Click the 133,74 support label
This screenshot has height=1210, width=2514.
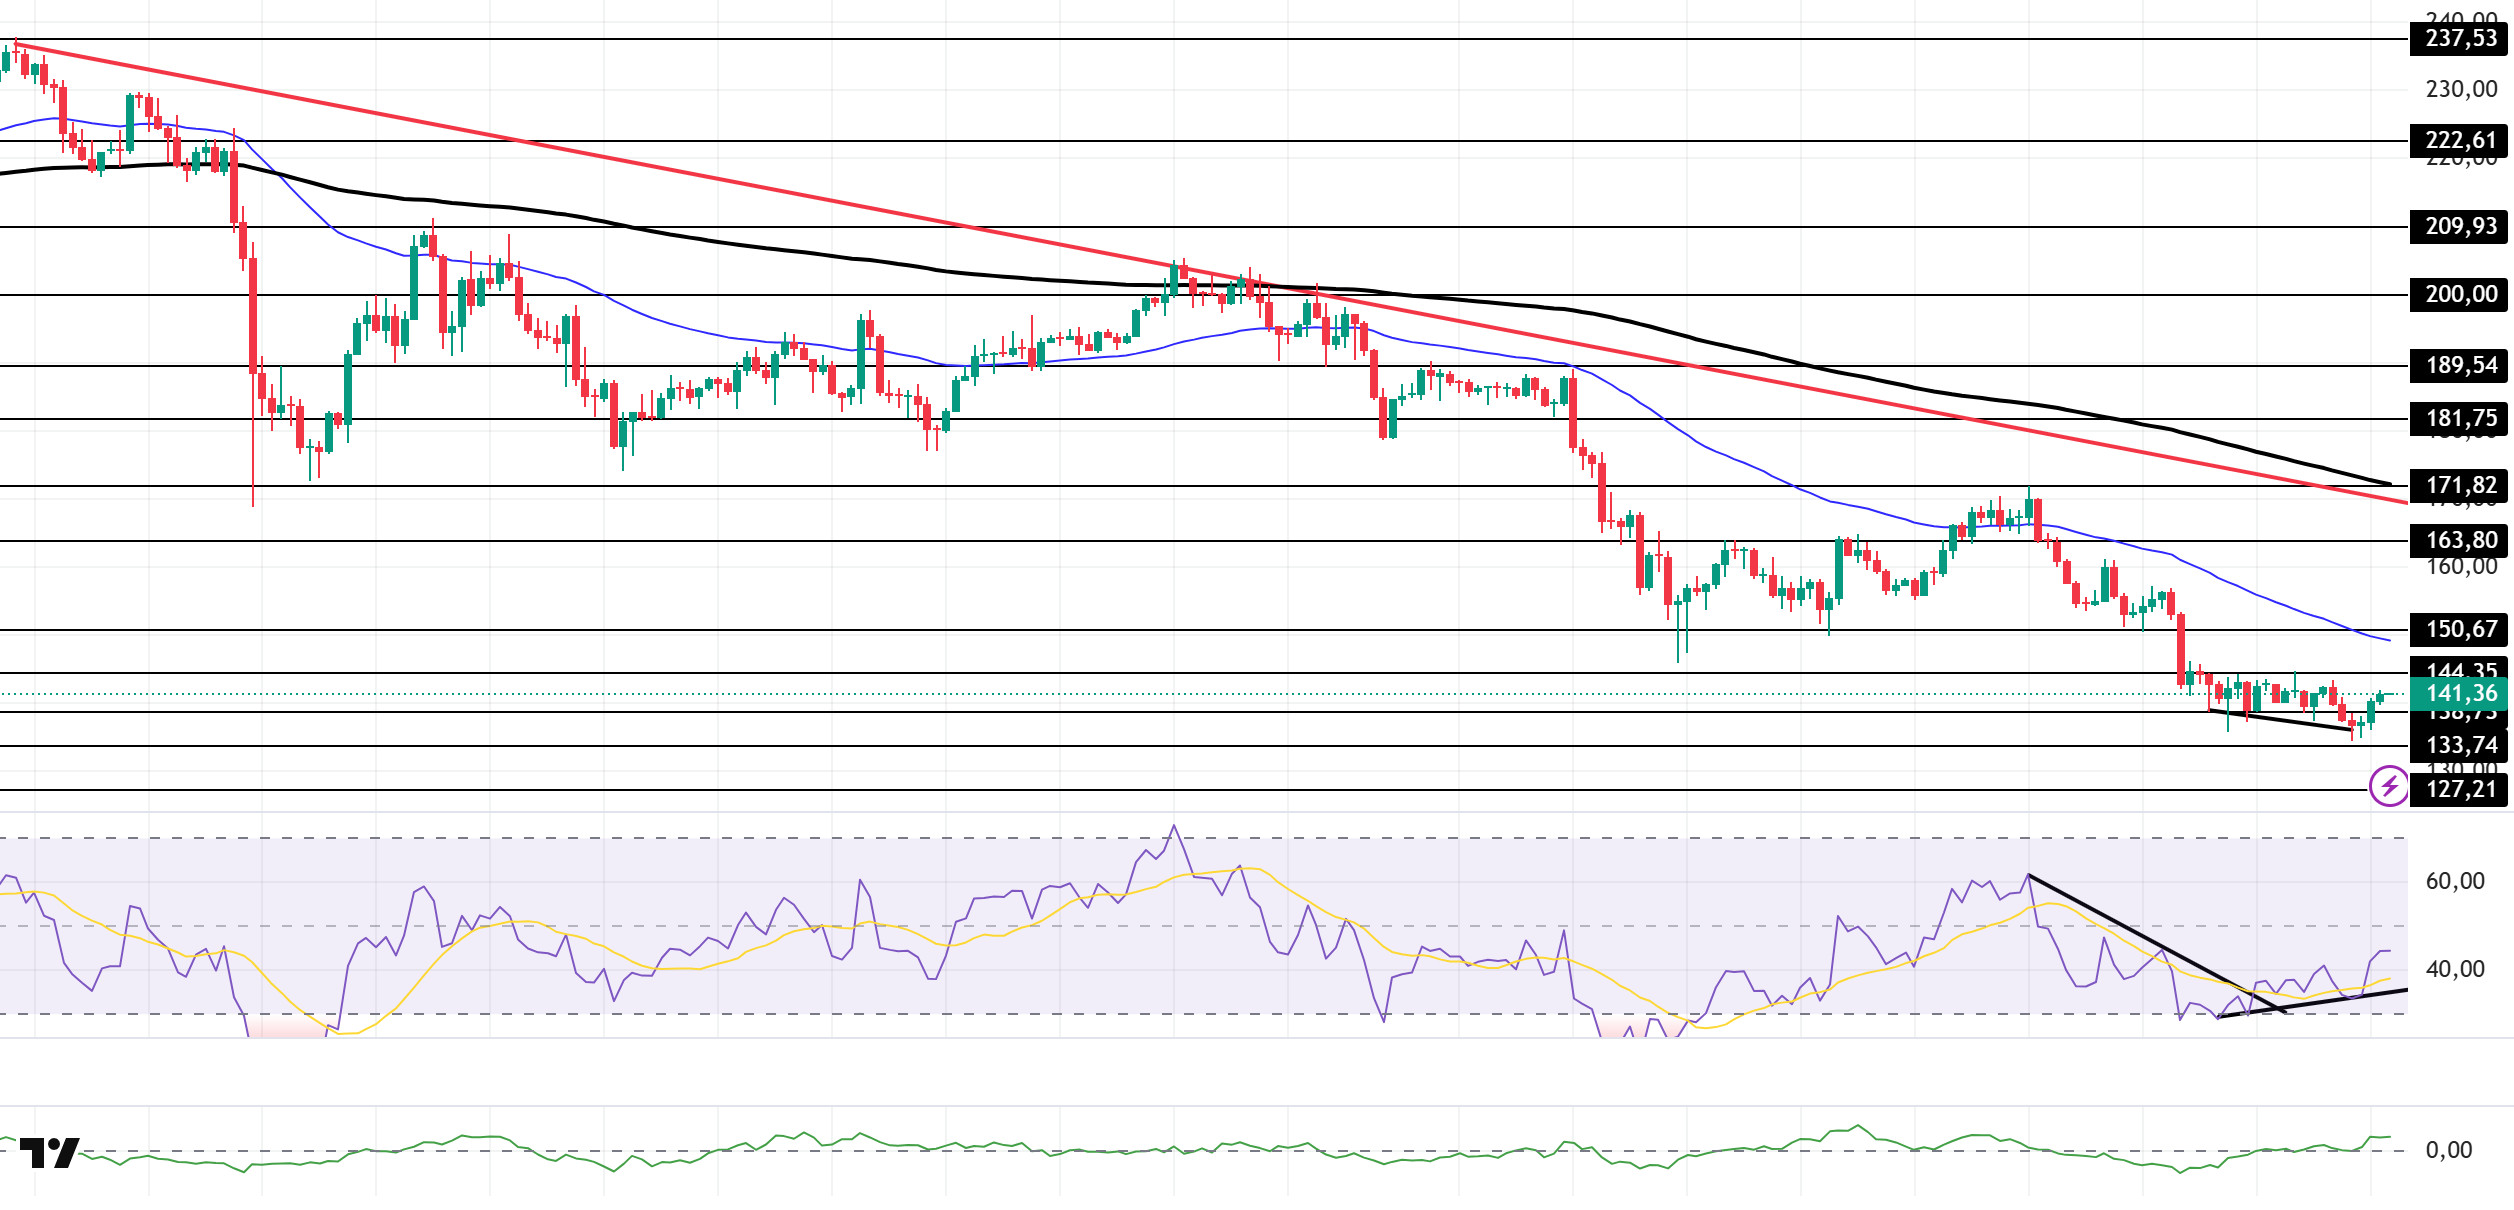[2459, 746]
